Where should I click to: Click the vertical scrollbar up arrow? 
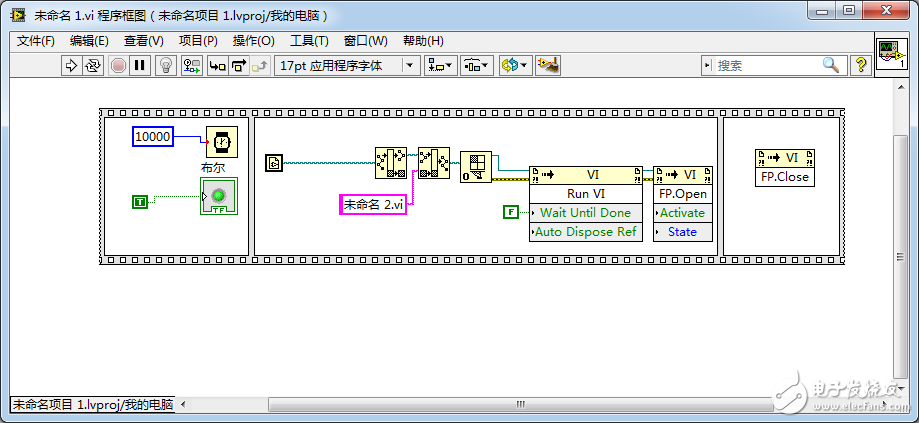(901, 86)
